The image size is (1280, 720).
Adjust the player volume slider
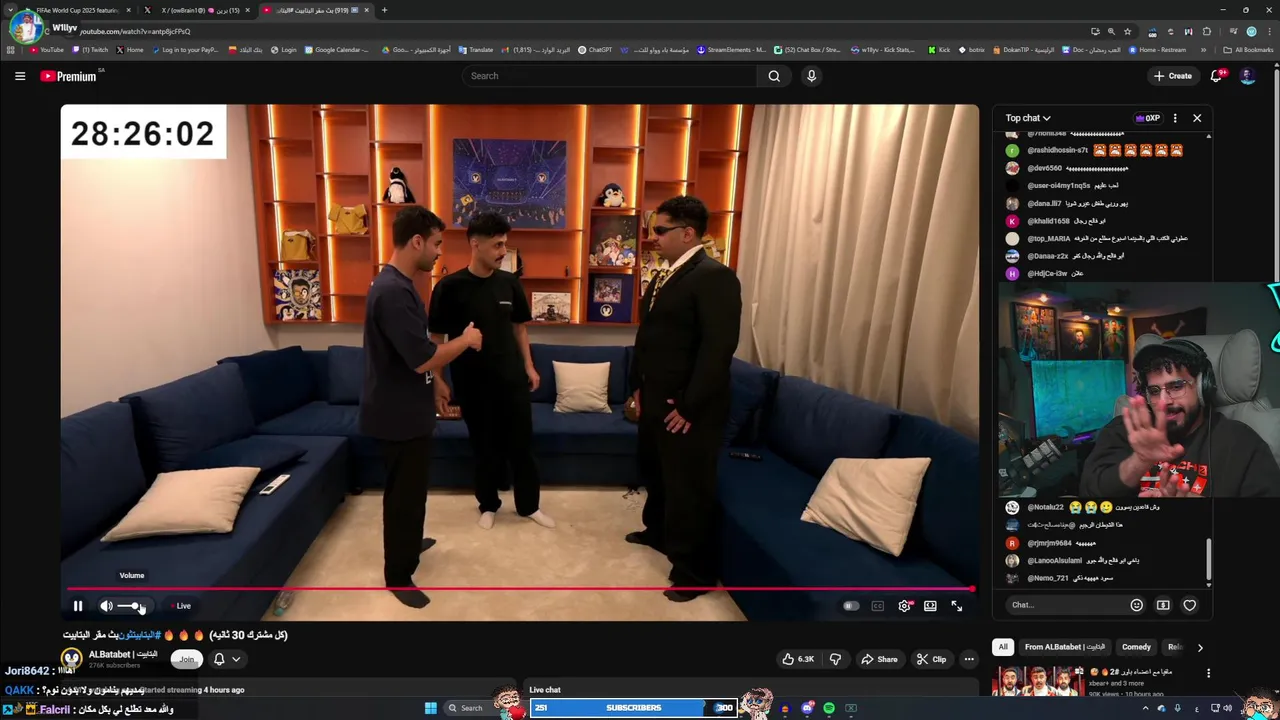132,606
